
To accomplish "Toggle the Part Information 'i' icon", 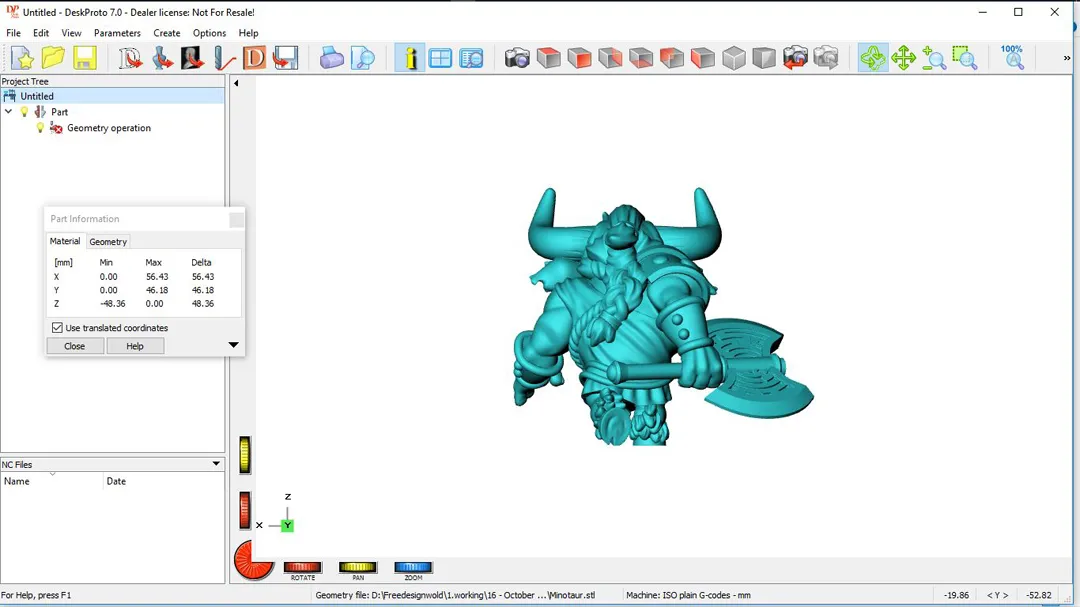I will [410, 58].
